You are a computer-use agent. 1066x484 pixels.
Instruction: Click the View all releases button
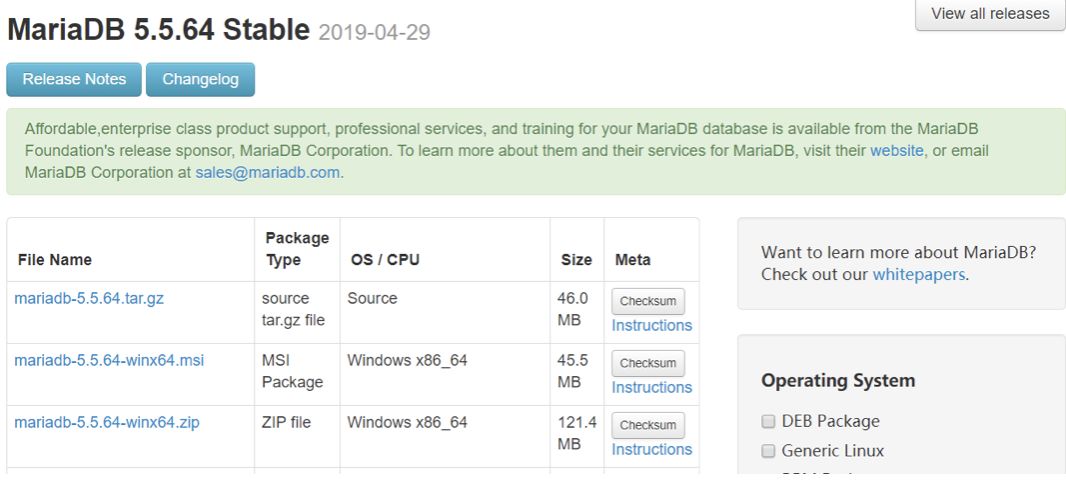coord(990,14)
